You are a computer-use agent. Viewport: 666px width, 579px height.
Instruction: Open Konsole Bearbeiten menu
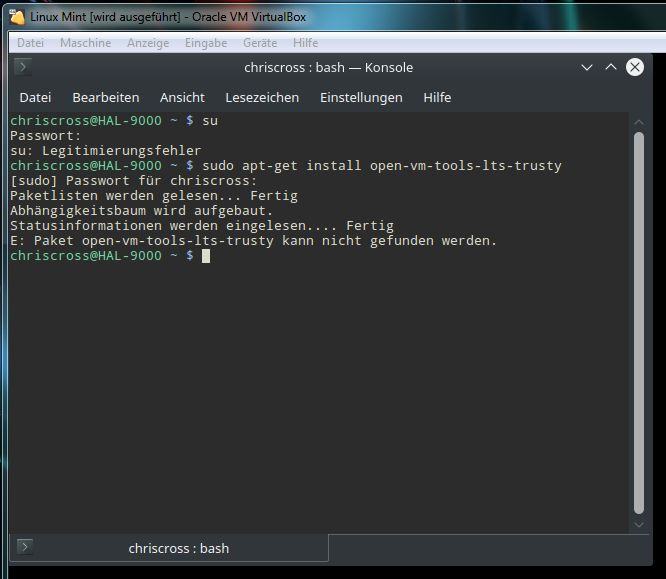pos(106,98)
